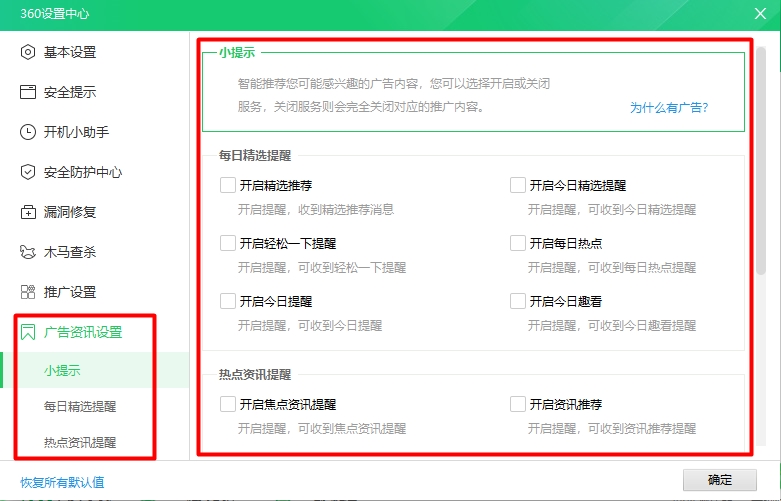
Task: Open the 基本设置 section
Action: click(x=70, y=52)
